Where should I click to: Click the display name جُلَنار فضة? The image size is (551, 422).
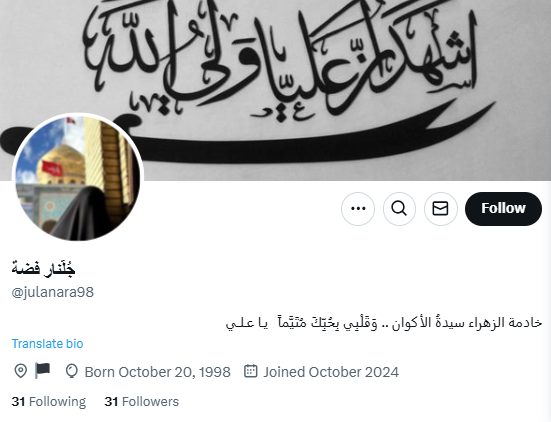(x=44, y=269)
